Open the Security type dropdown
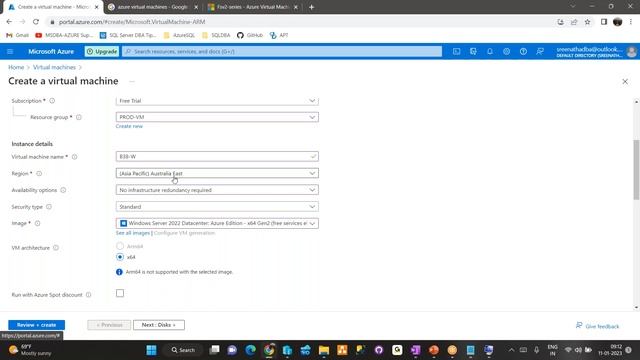The image size is (640, 360). [217, 207]
